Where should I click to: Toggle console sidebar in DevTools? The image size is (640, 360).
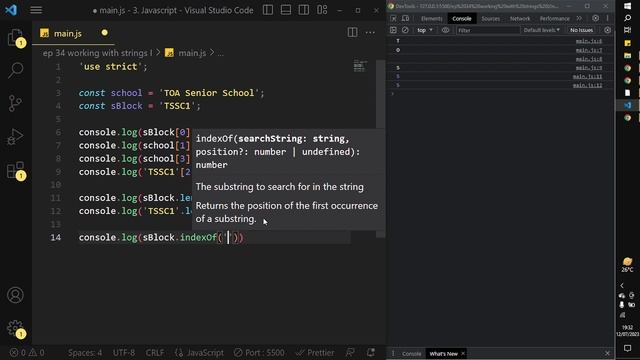pos(393,30)
